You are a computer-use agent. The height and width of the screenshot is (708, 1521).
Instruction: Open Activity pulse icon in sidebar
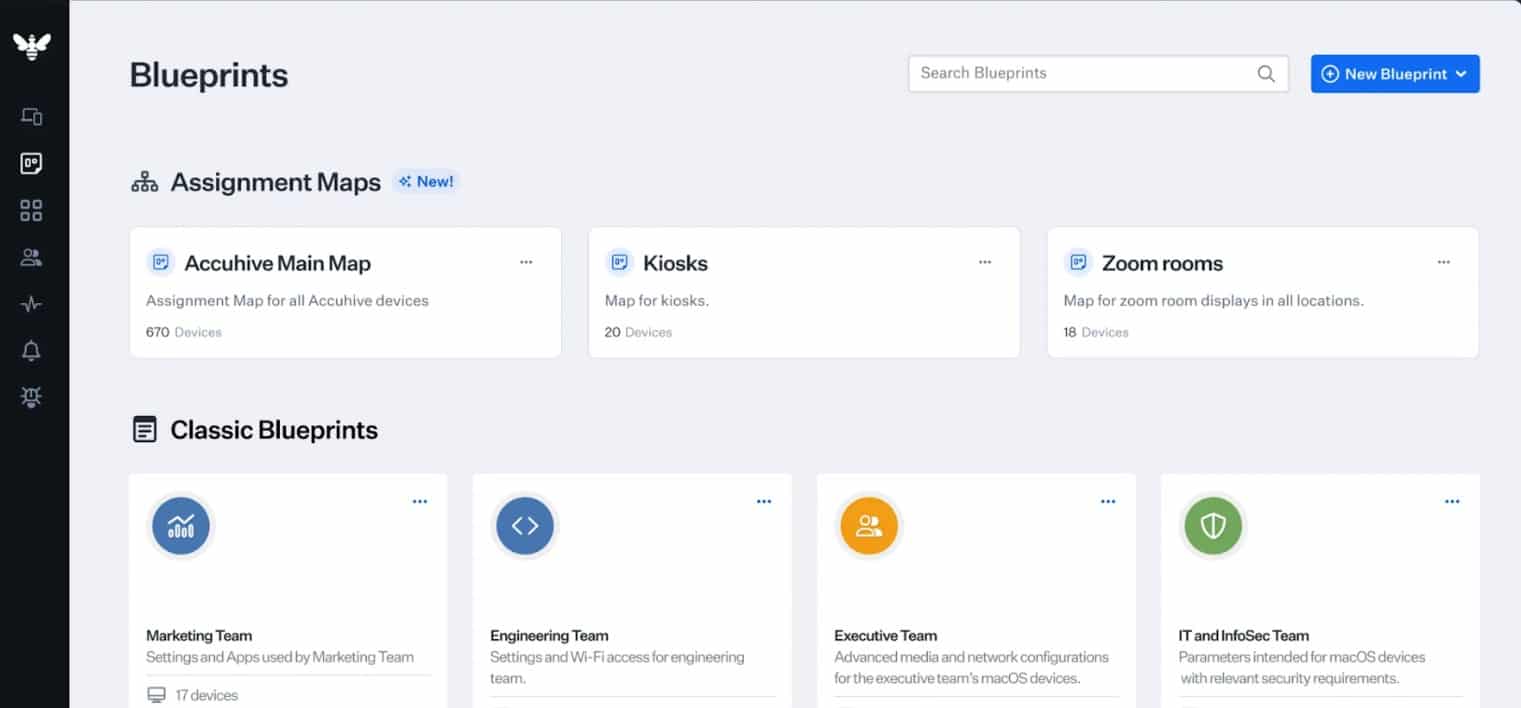coord(32,304)
